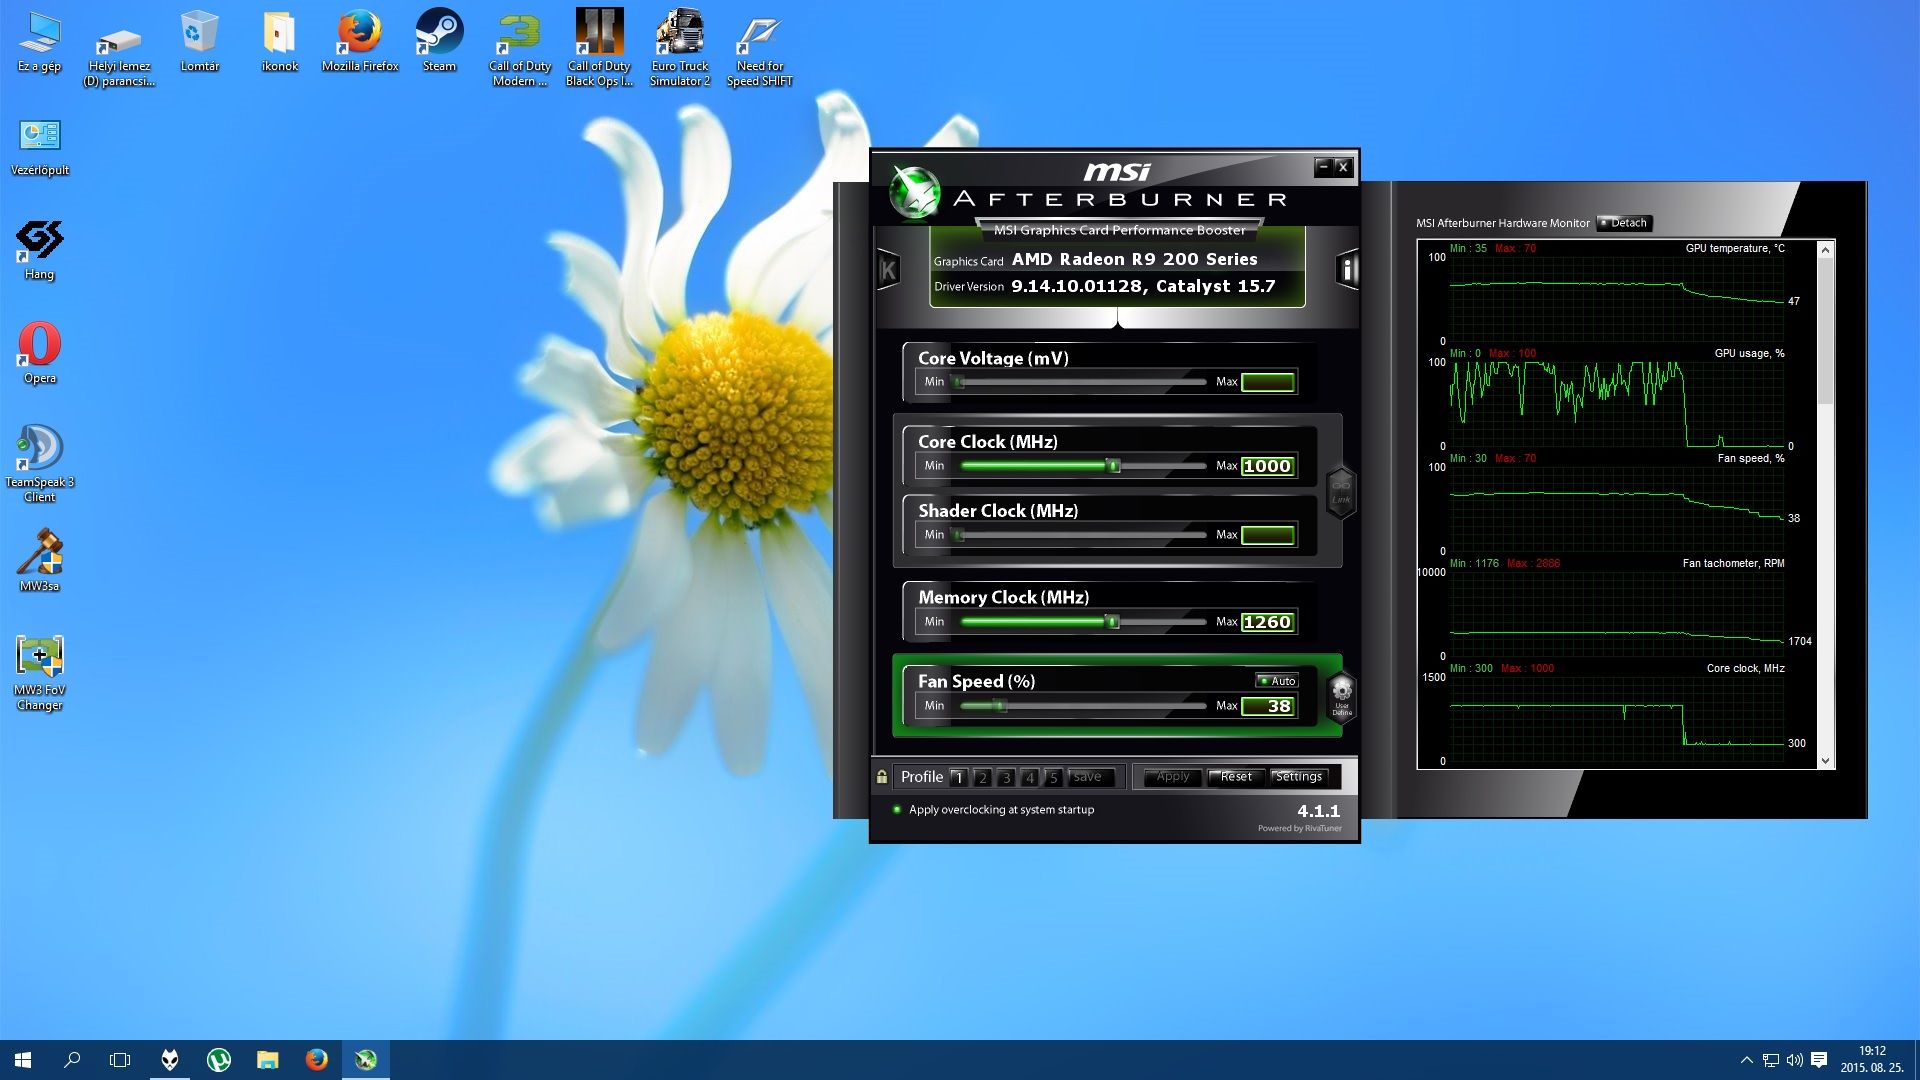
Task: Toggle Apply overclocking at system startup
Action: [x=994, y=810]
